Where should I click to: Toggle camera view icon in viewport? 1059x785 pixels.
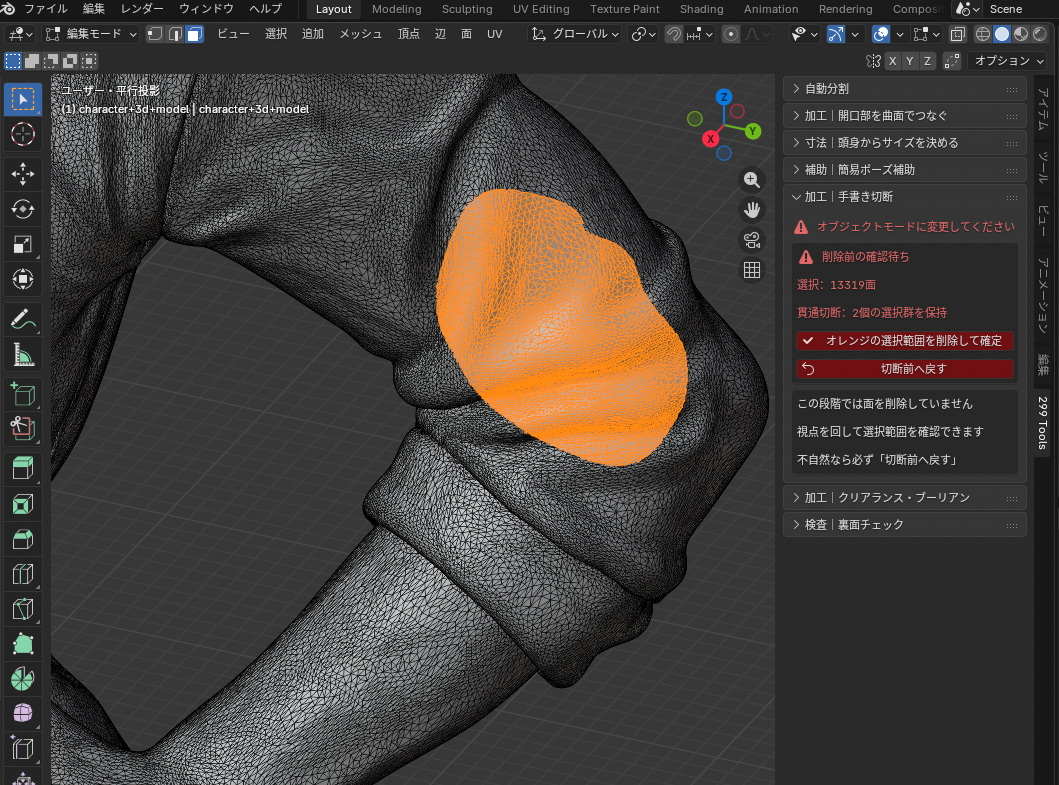(x=752, y=240)
